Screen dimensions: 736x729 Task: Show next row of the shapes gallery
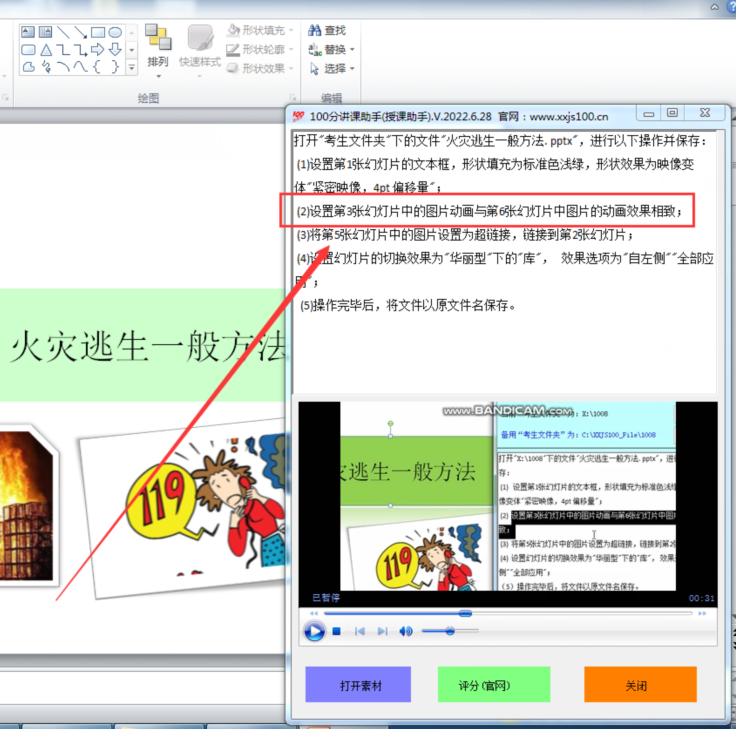[132, 50]
